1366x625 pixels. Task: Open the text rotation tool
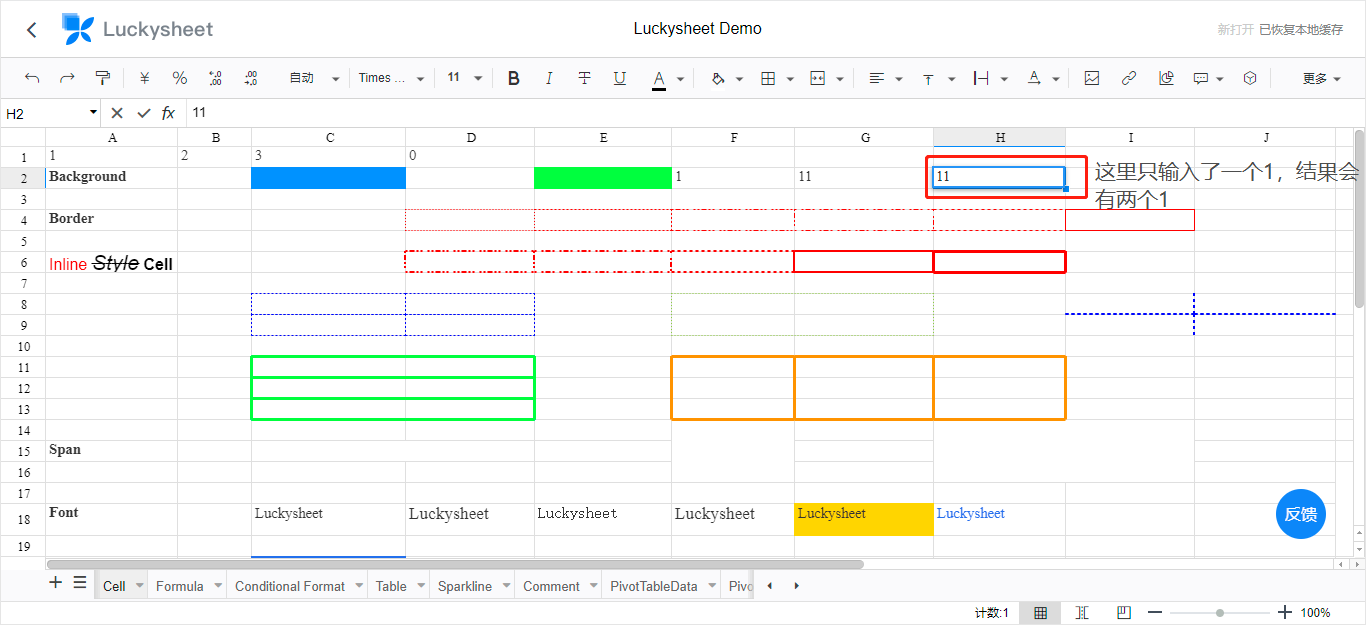click(x=1034, y=78)
